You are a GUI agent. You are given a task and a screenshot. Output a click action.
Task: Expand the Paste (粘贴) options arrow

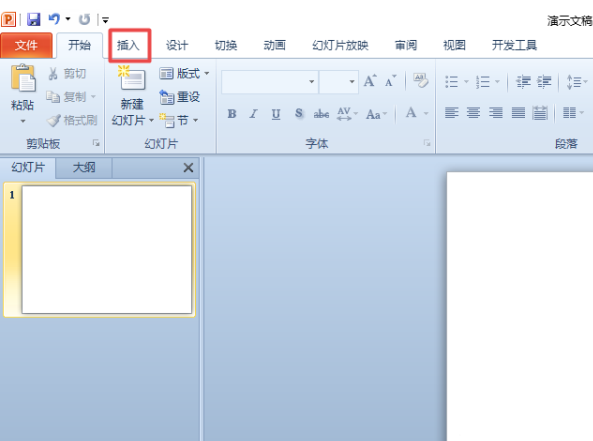[x=23, y=121]
